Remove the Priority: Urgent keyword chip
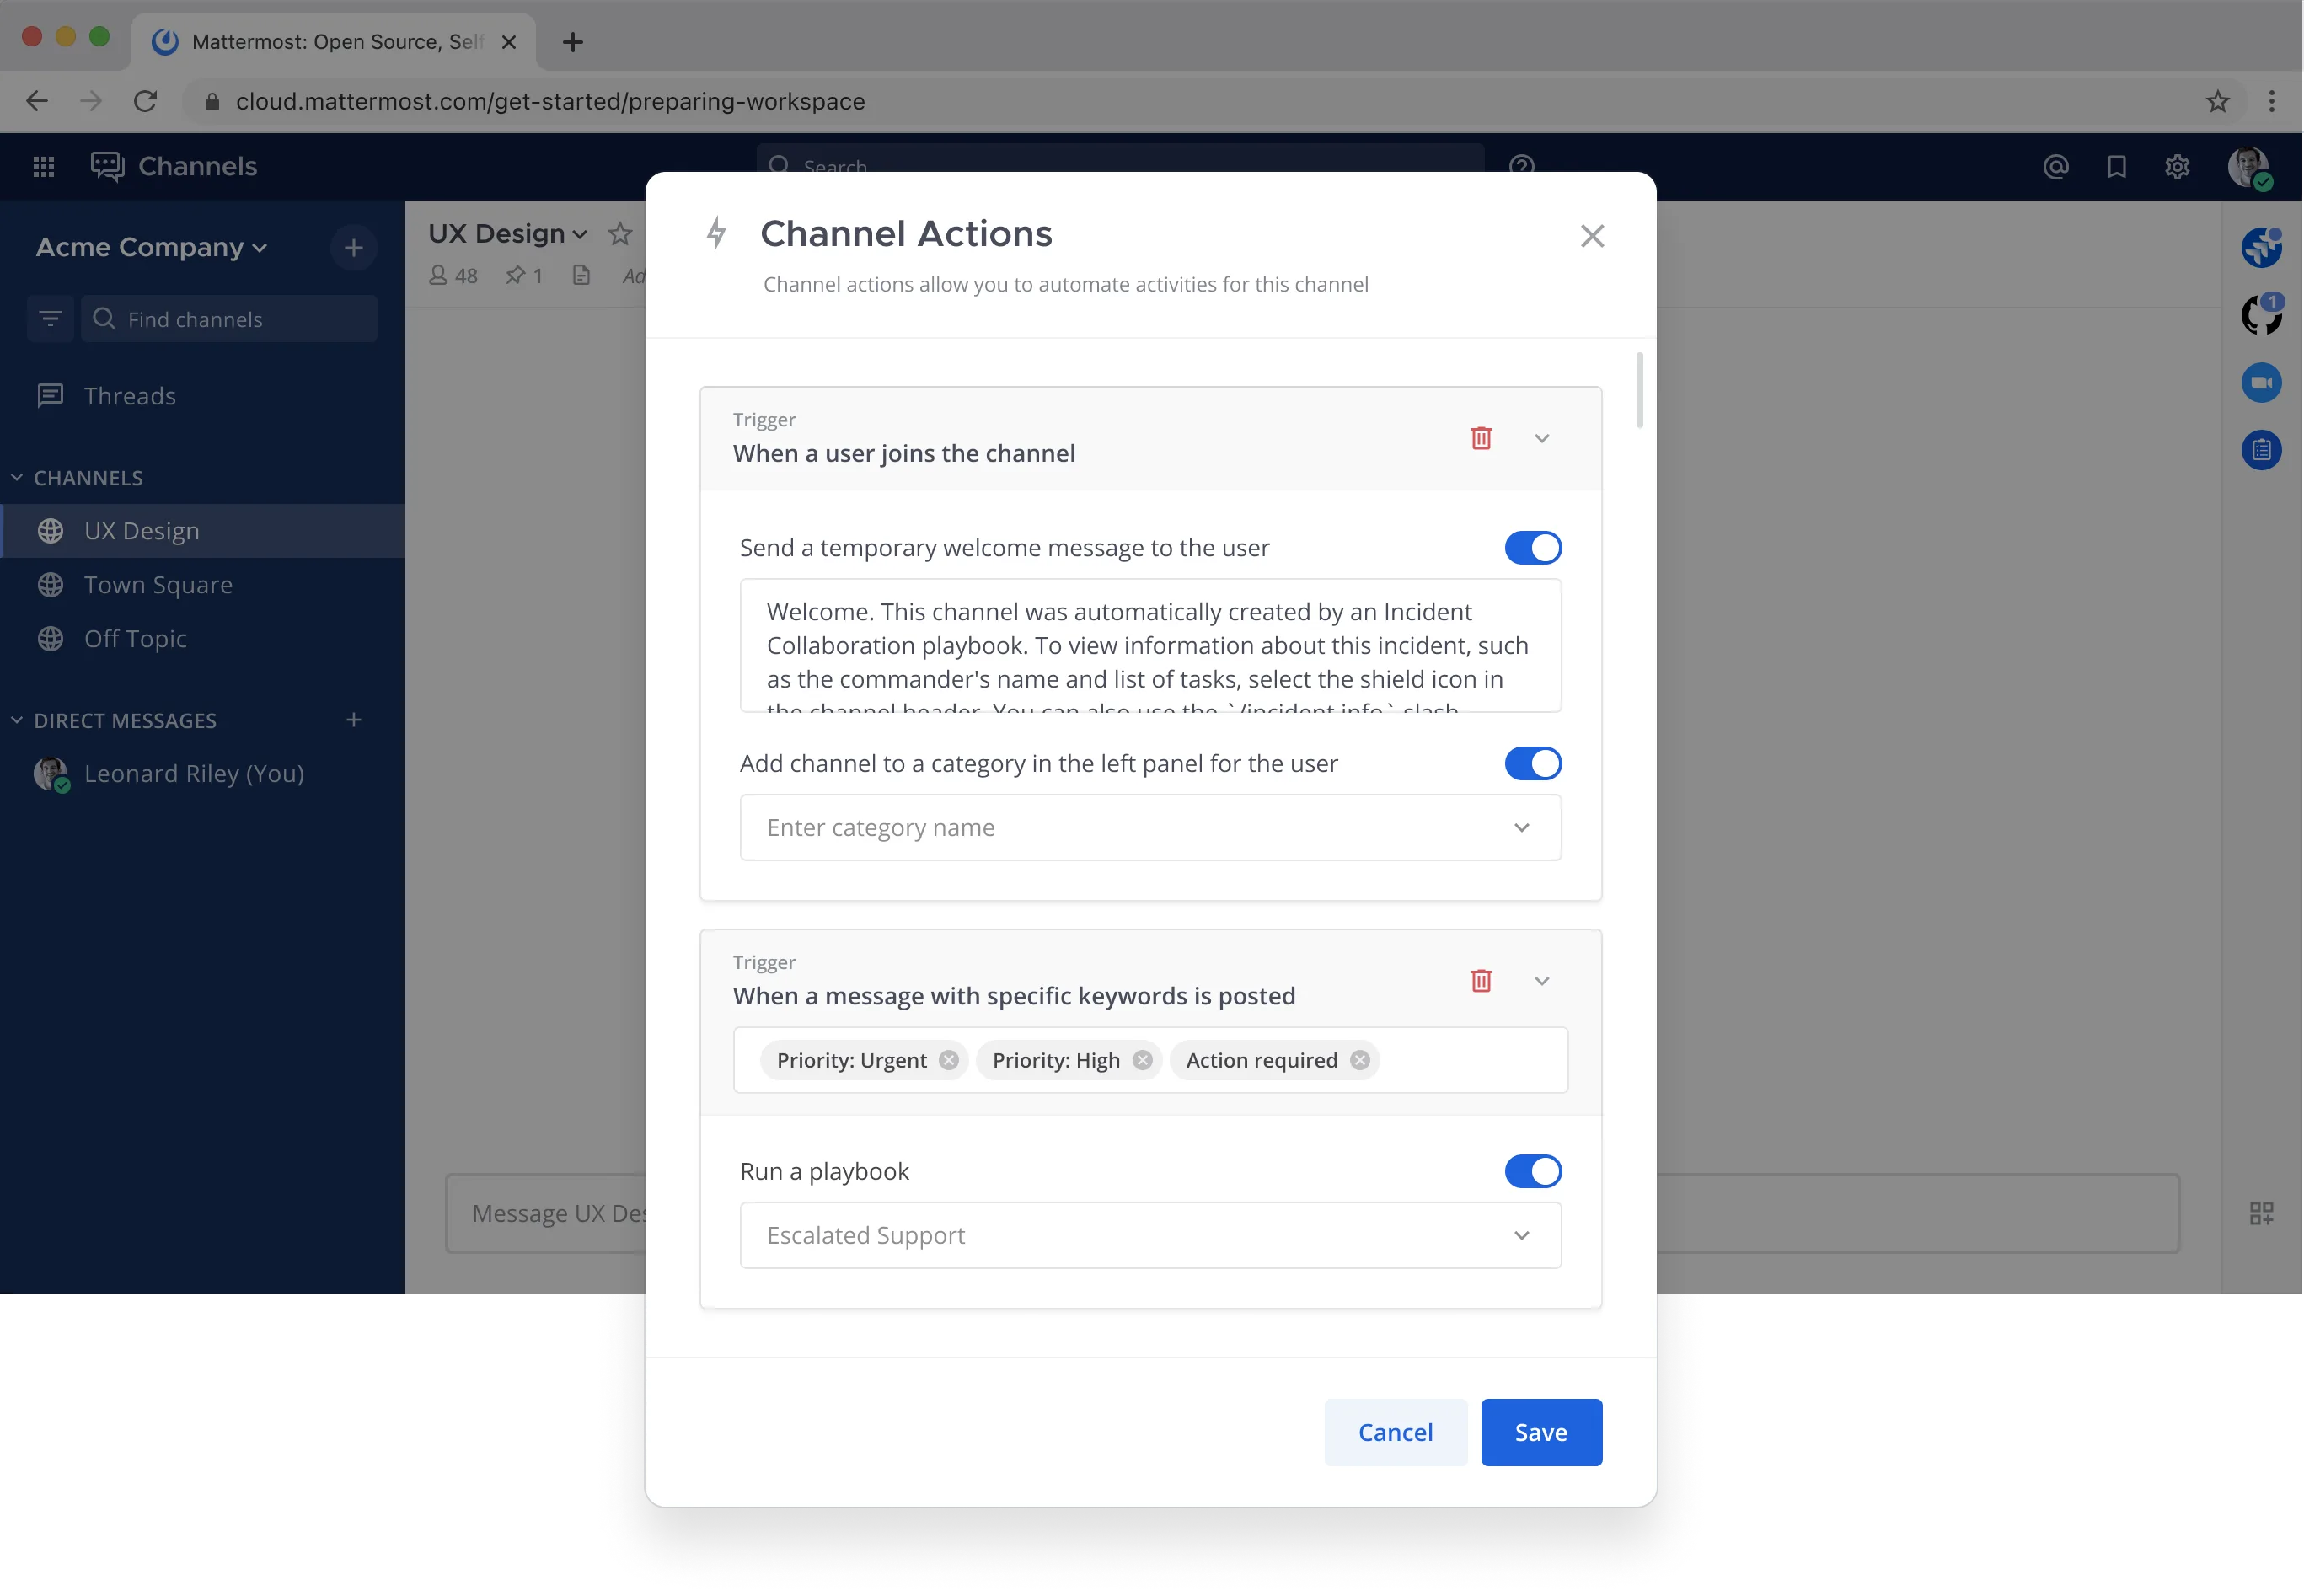This screenshot has width=2304, height=1596. coord(949,1060)
